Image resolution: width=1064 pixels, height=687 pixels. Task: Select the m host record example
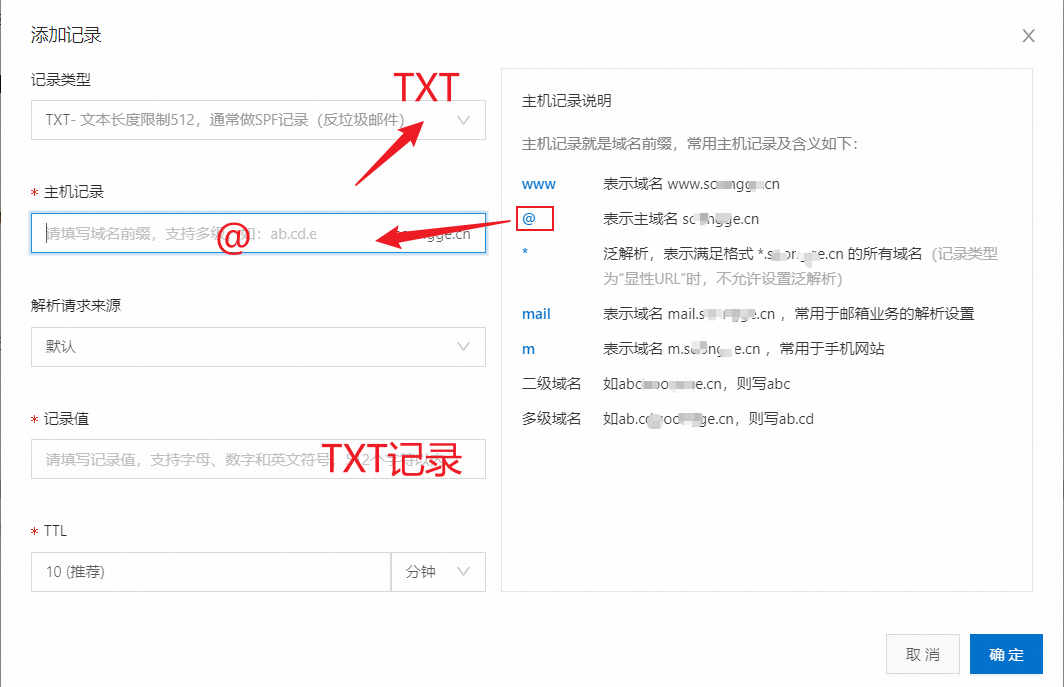tap(528, 350)
